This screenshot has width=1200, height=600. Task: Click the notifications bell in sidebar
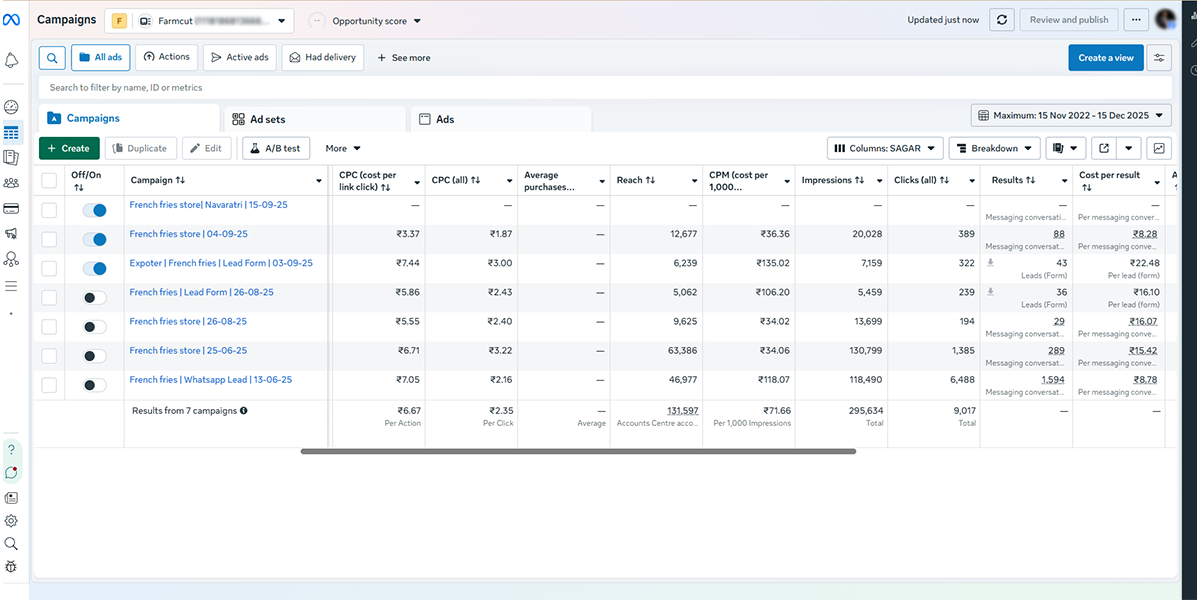(x=12, y=61)
